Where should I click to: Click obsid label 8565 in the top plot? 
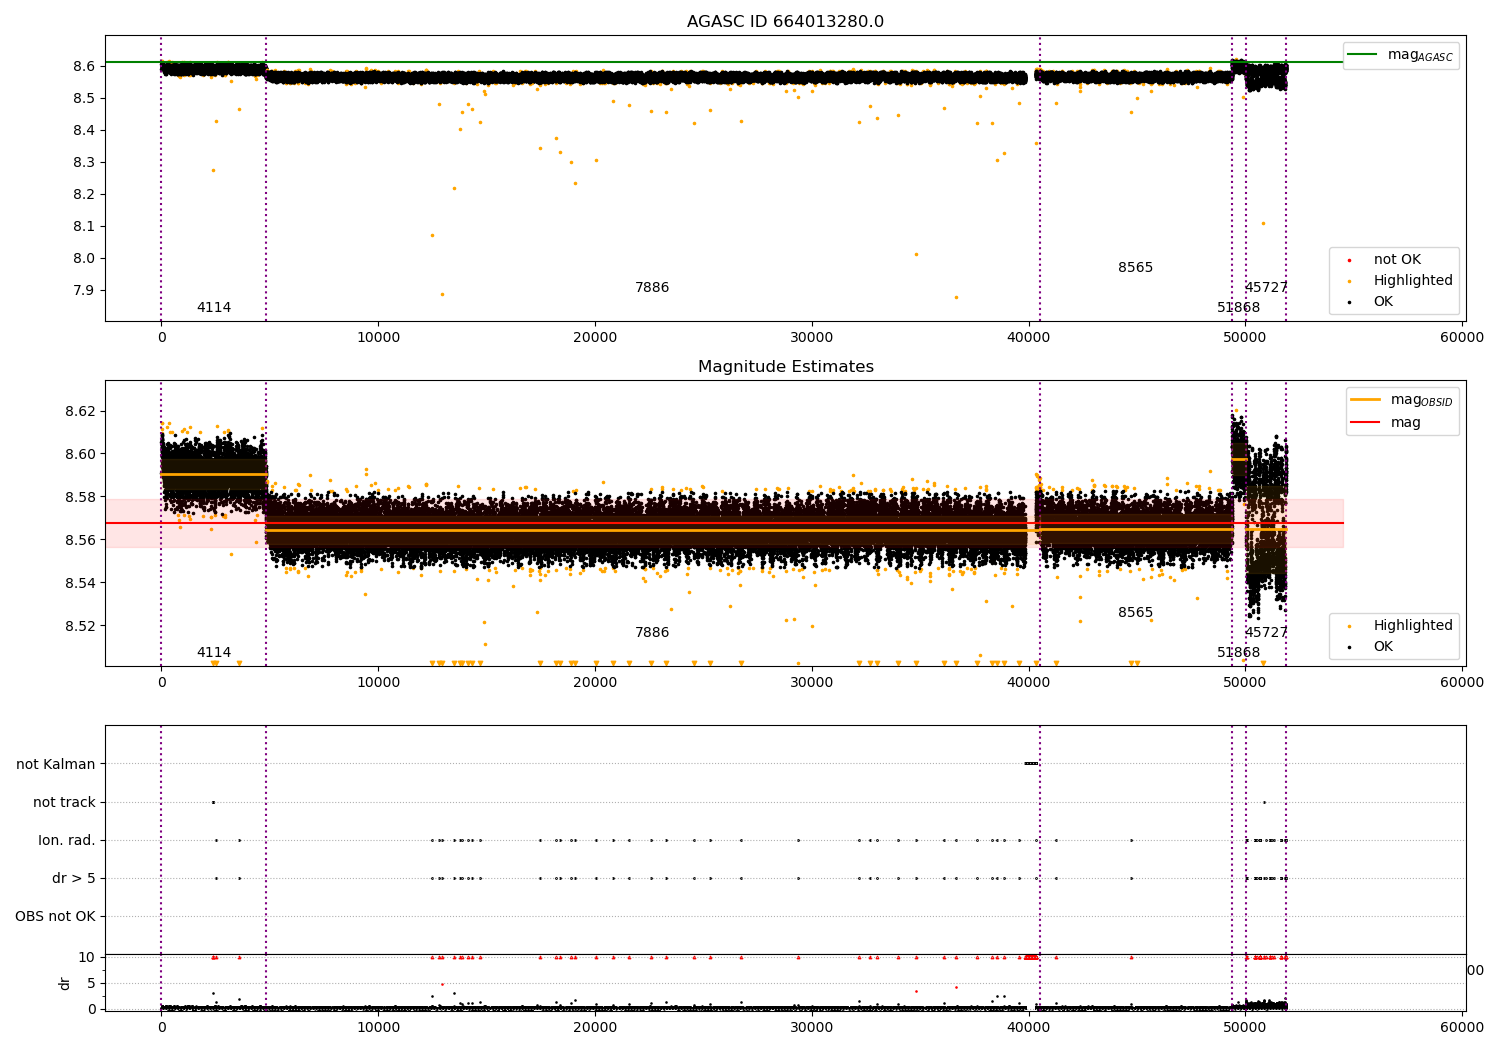[1135, 267]
